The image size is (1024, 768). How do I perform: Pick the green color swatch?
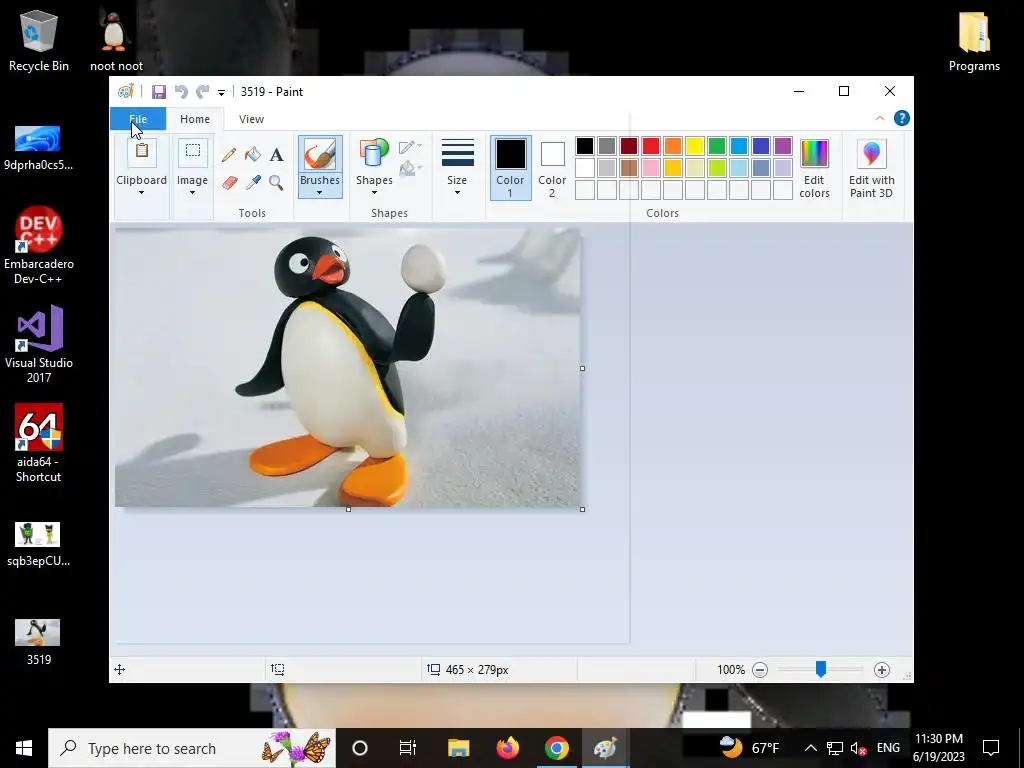point(717,146)
